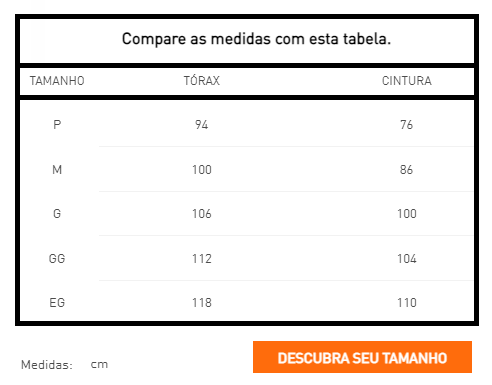This screenshot has width=492, height=385.
Task: Click the Compare as medidas title text
Action: [x=256, y=39]
